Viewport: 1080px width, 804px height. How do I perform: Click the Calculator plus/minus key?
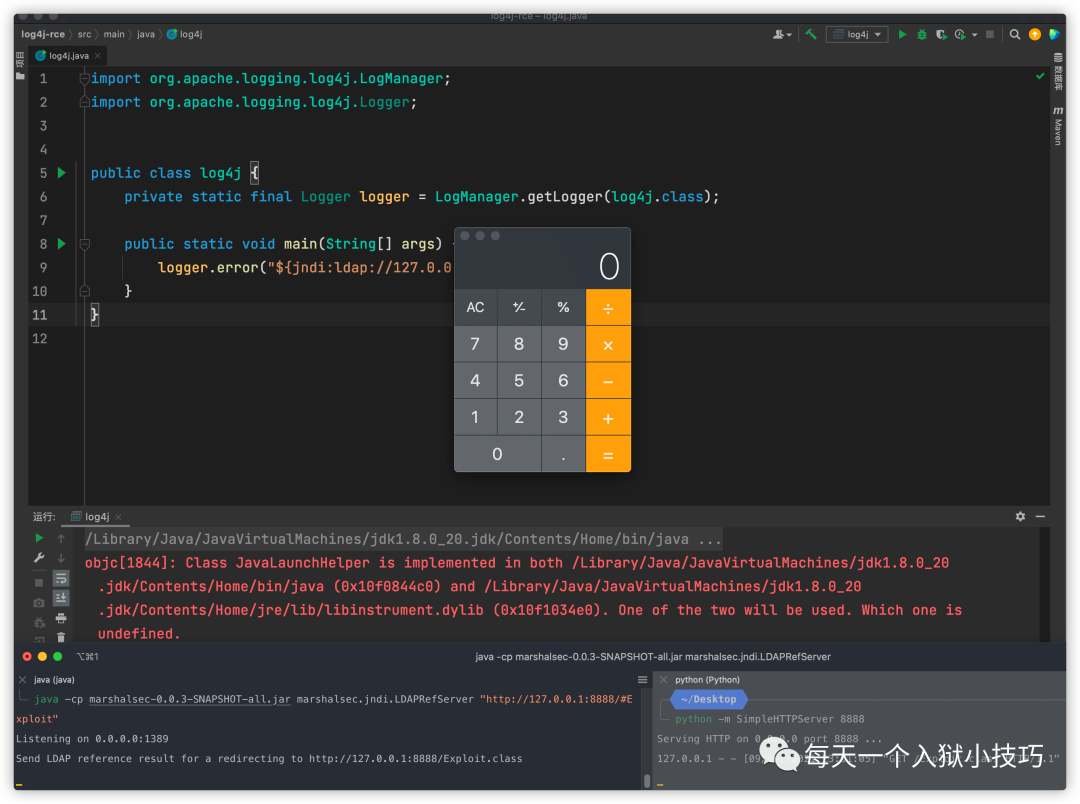[519, 307]
